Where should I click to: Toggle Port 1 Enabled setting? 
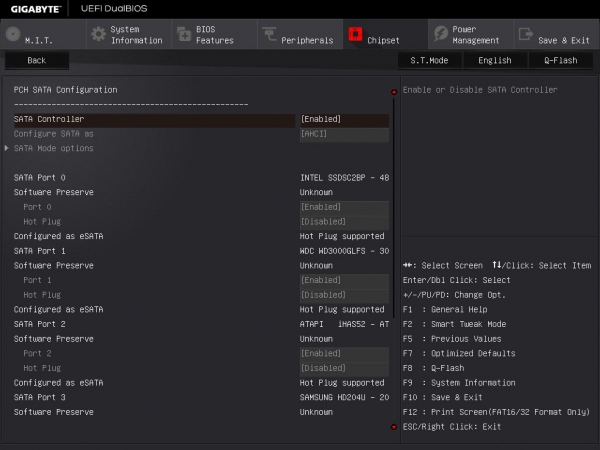click(x=344, y=280)
